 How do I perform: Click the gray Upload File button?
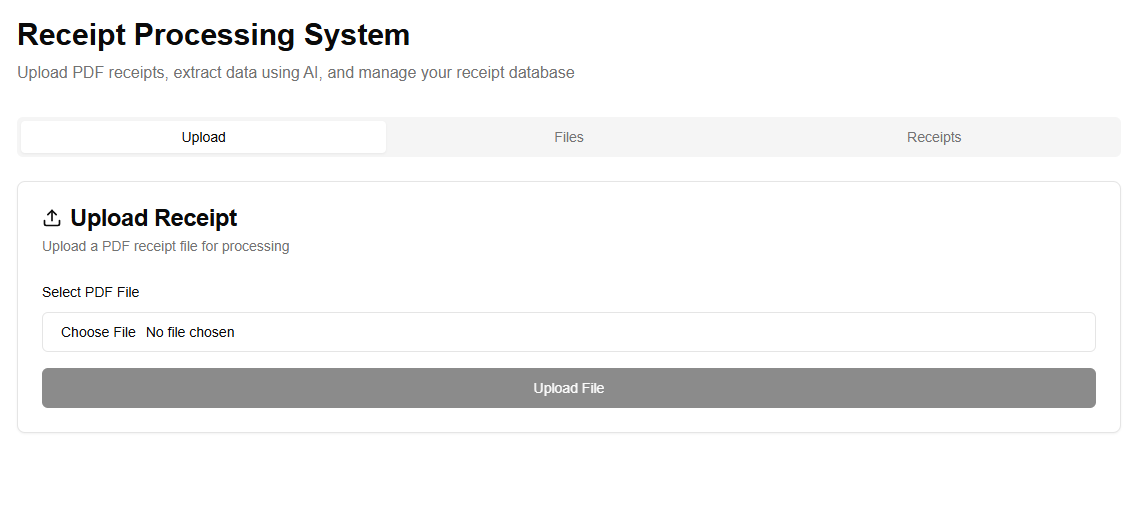click(x=568, y=388)
